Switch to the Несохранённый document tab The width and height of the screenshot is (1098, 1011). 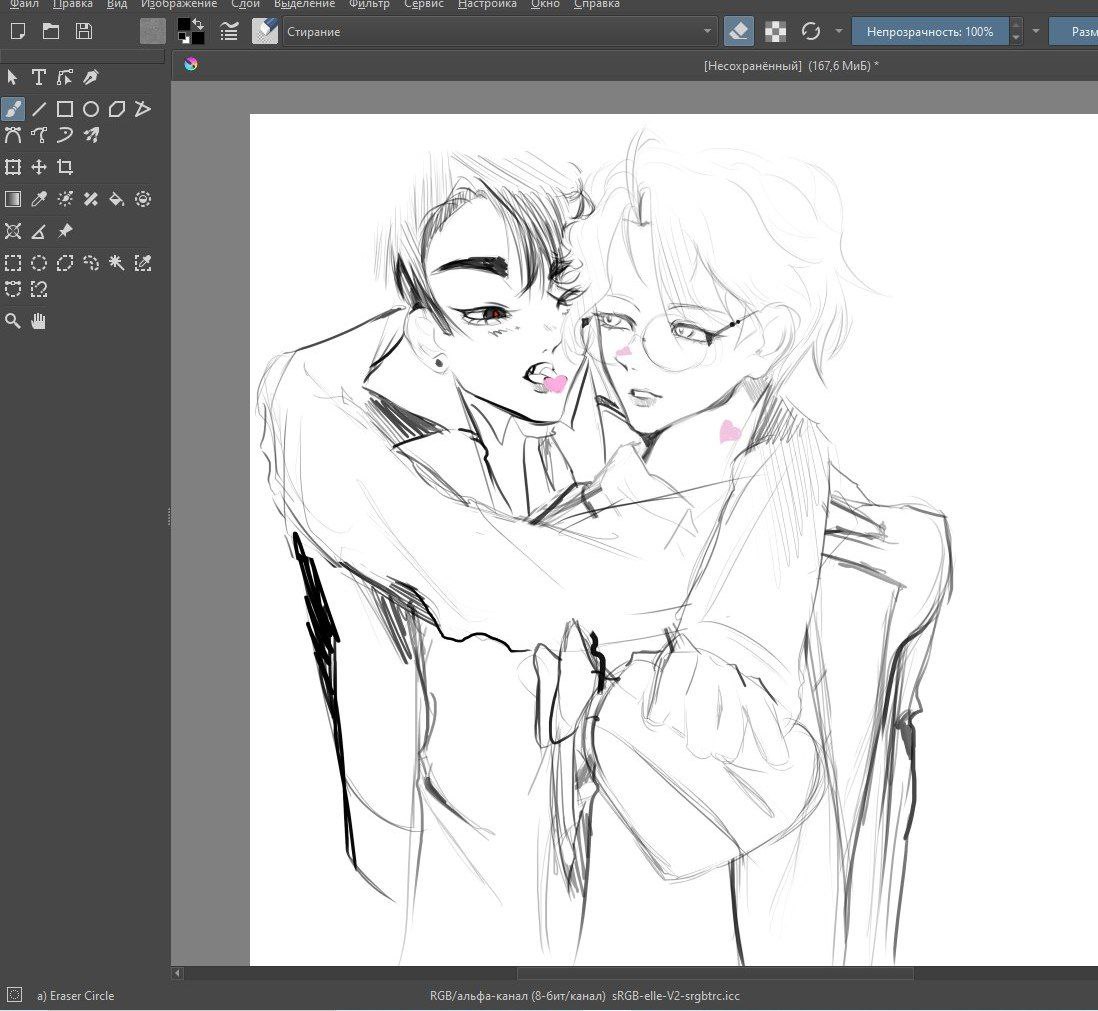[791, 66]
